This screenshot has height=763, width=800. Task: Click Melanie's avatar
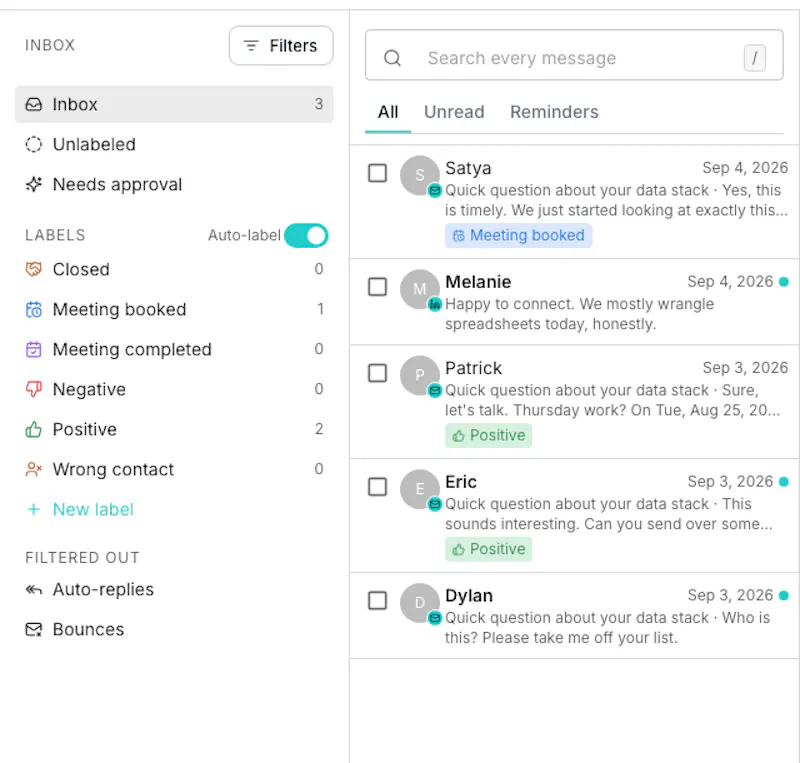coord(419,289)
